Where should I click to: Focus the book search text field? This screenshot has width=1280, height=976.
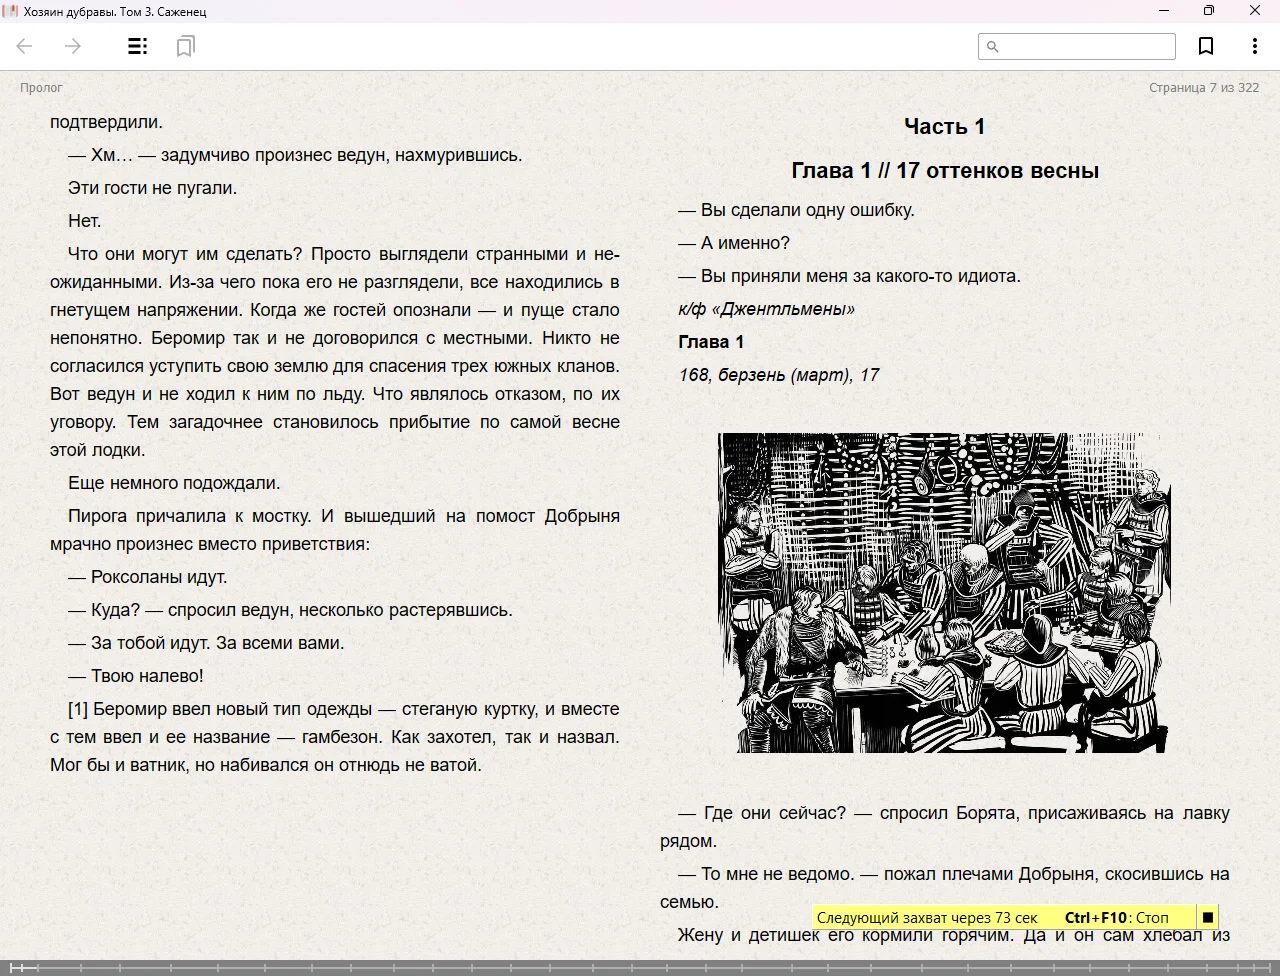coord(1085,46)
